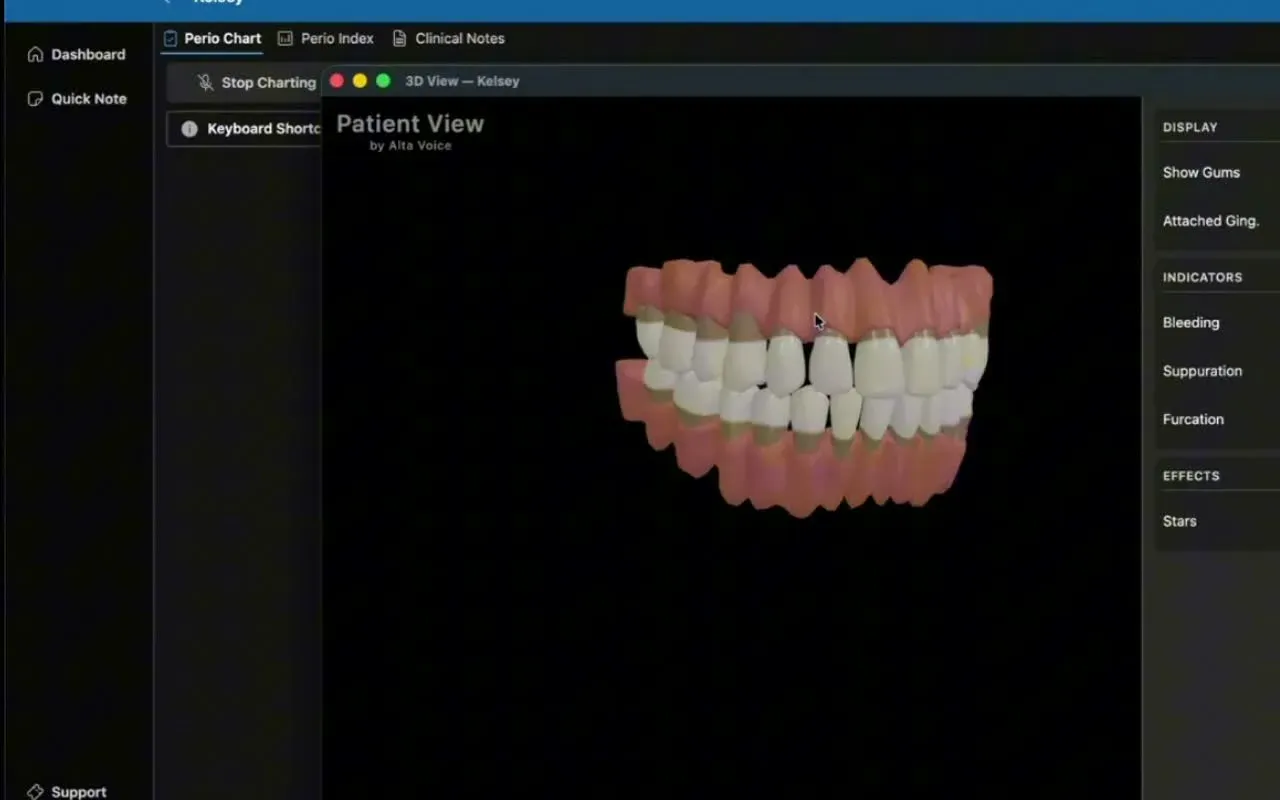The width and height of the screenshot is (1280, 800).
Task: Click the 3D View — Kelsey title
Action: tap(462, 81)
